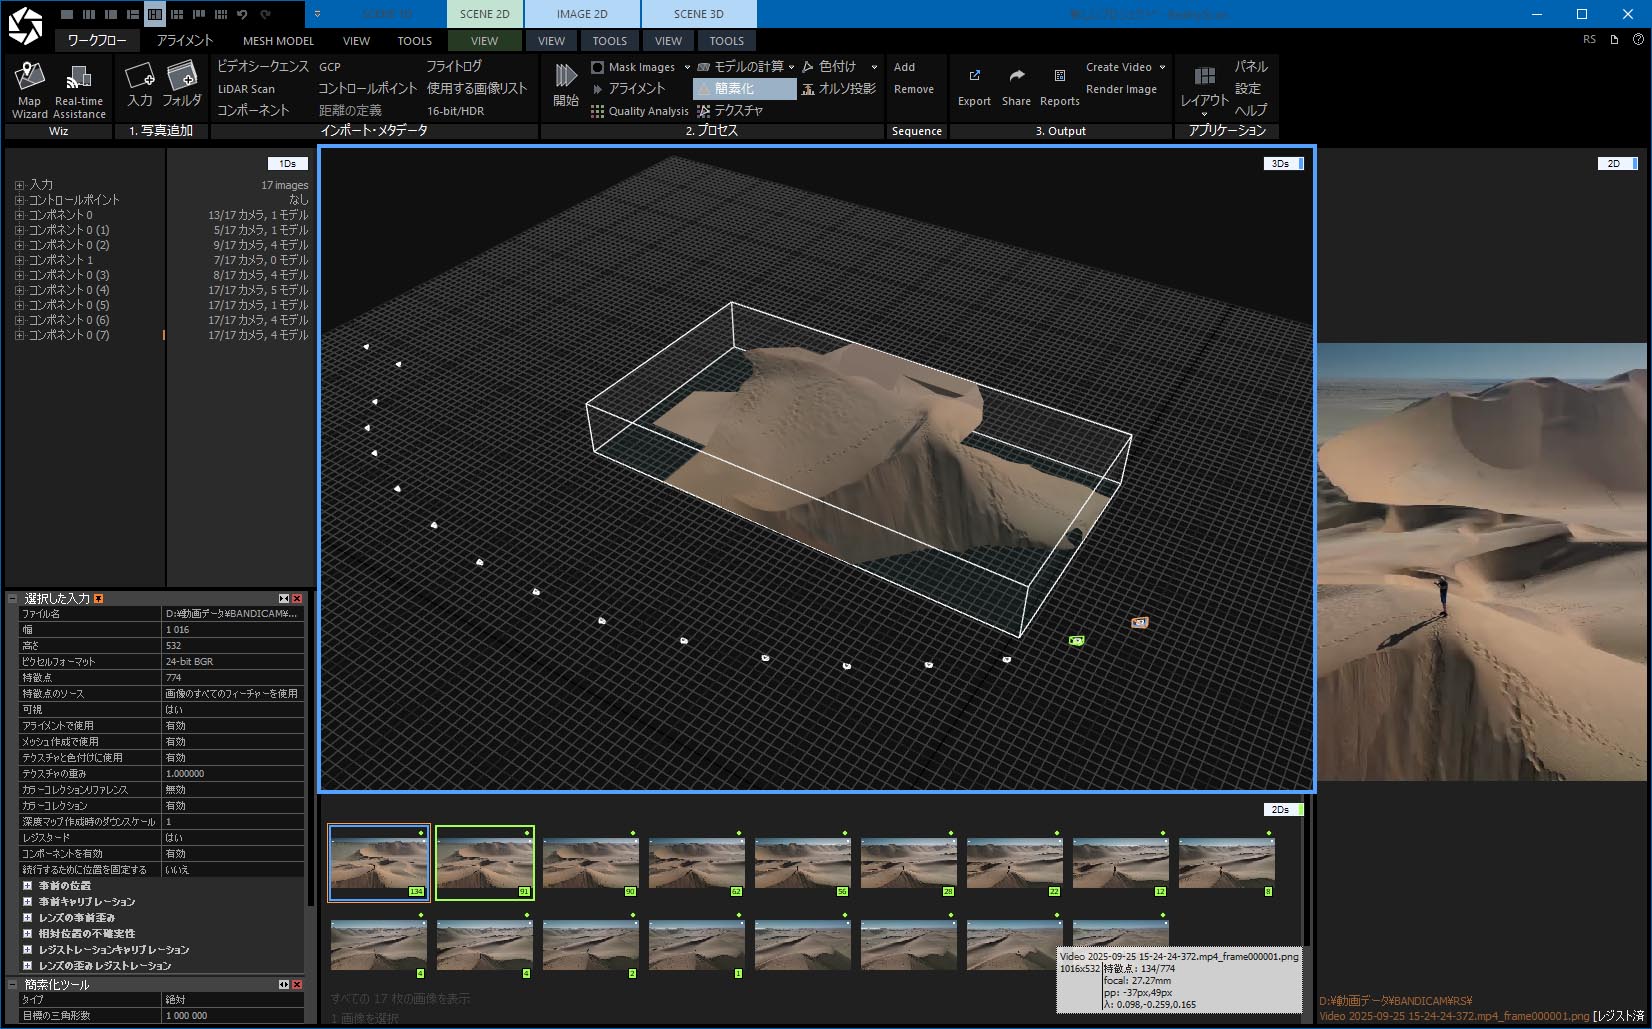
Task: Toggle the pin on 選択した入力 panel
Action: [98, 598]
